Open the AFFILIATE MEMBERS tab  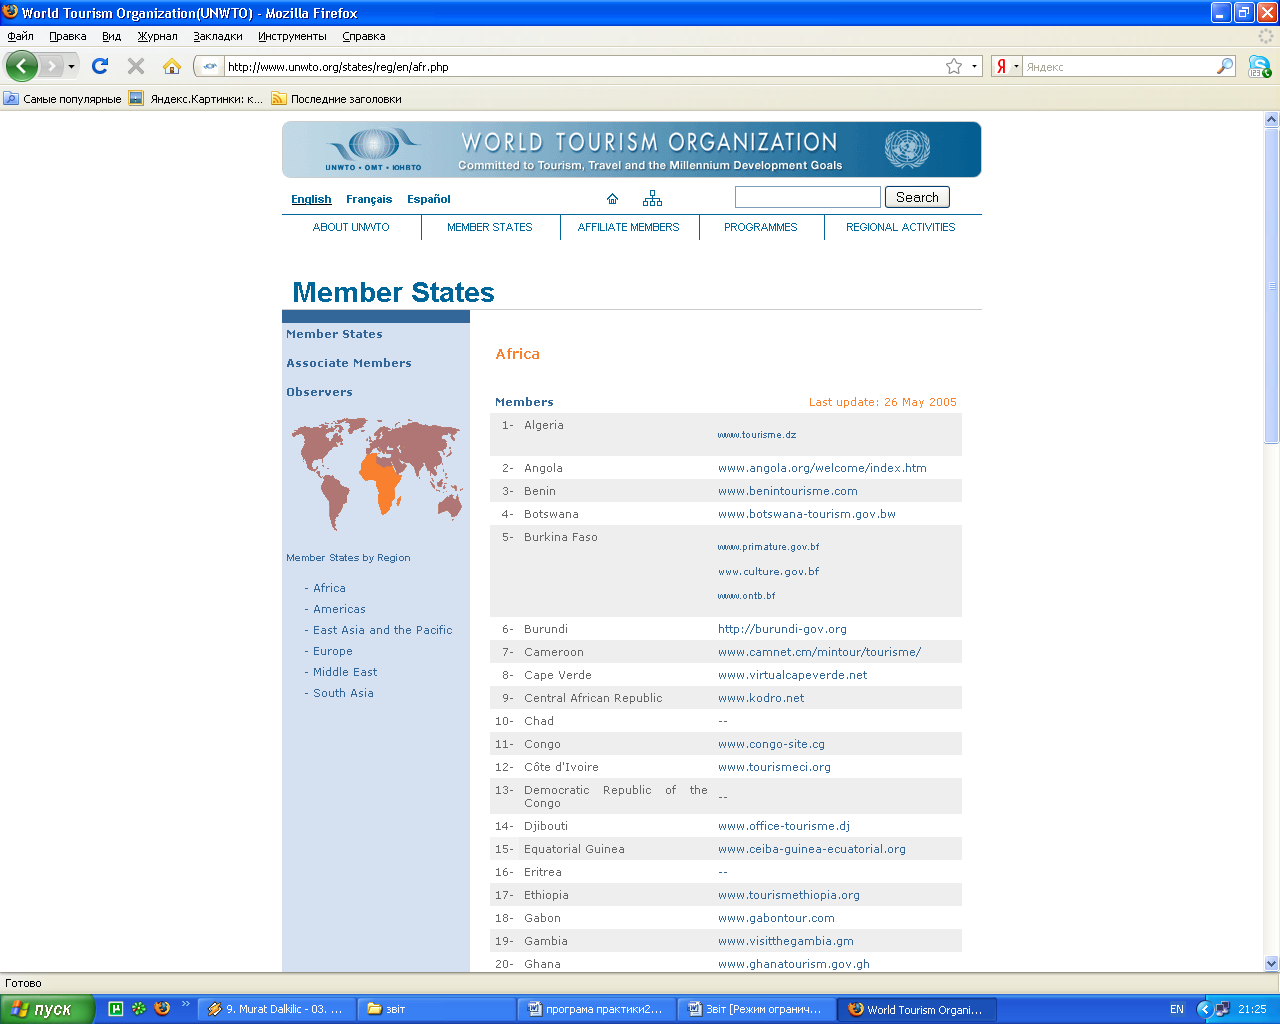pos(628,227)
